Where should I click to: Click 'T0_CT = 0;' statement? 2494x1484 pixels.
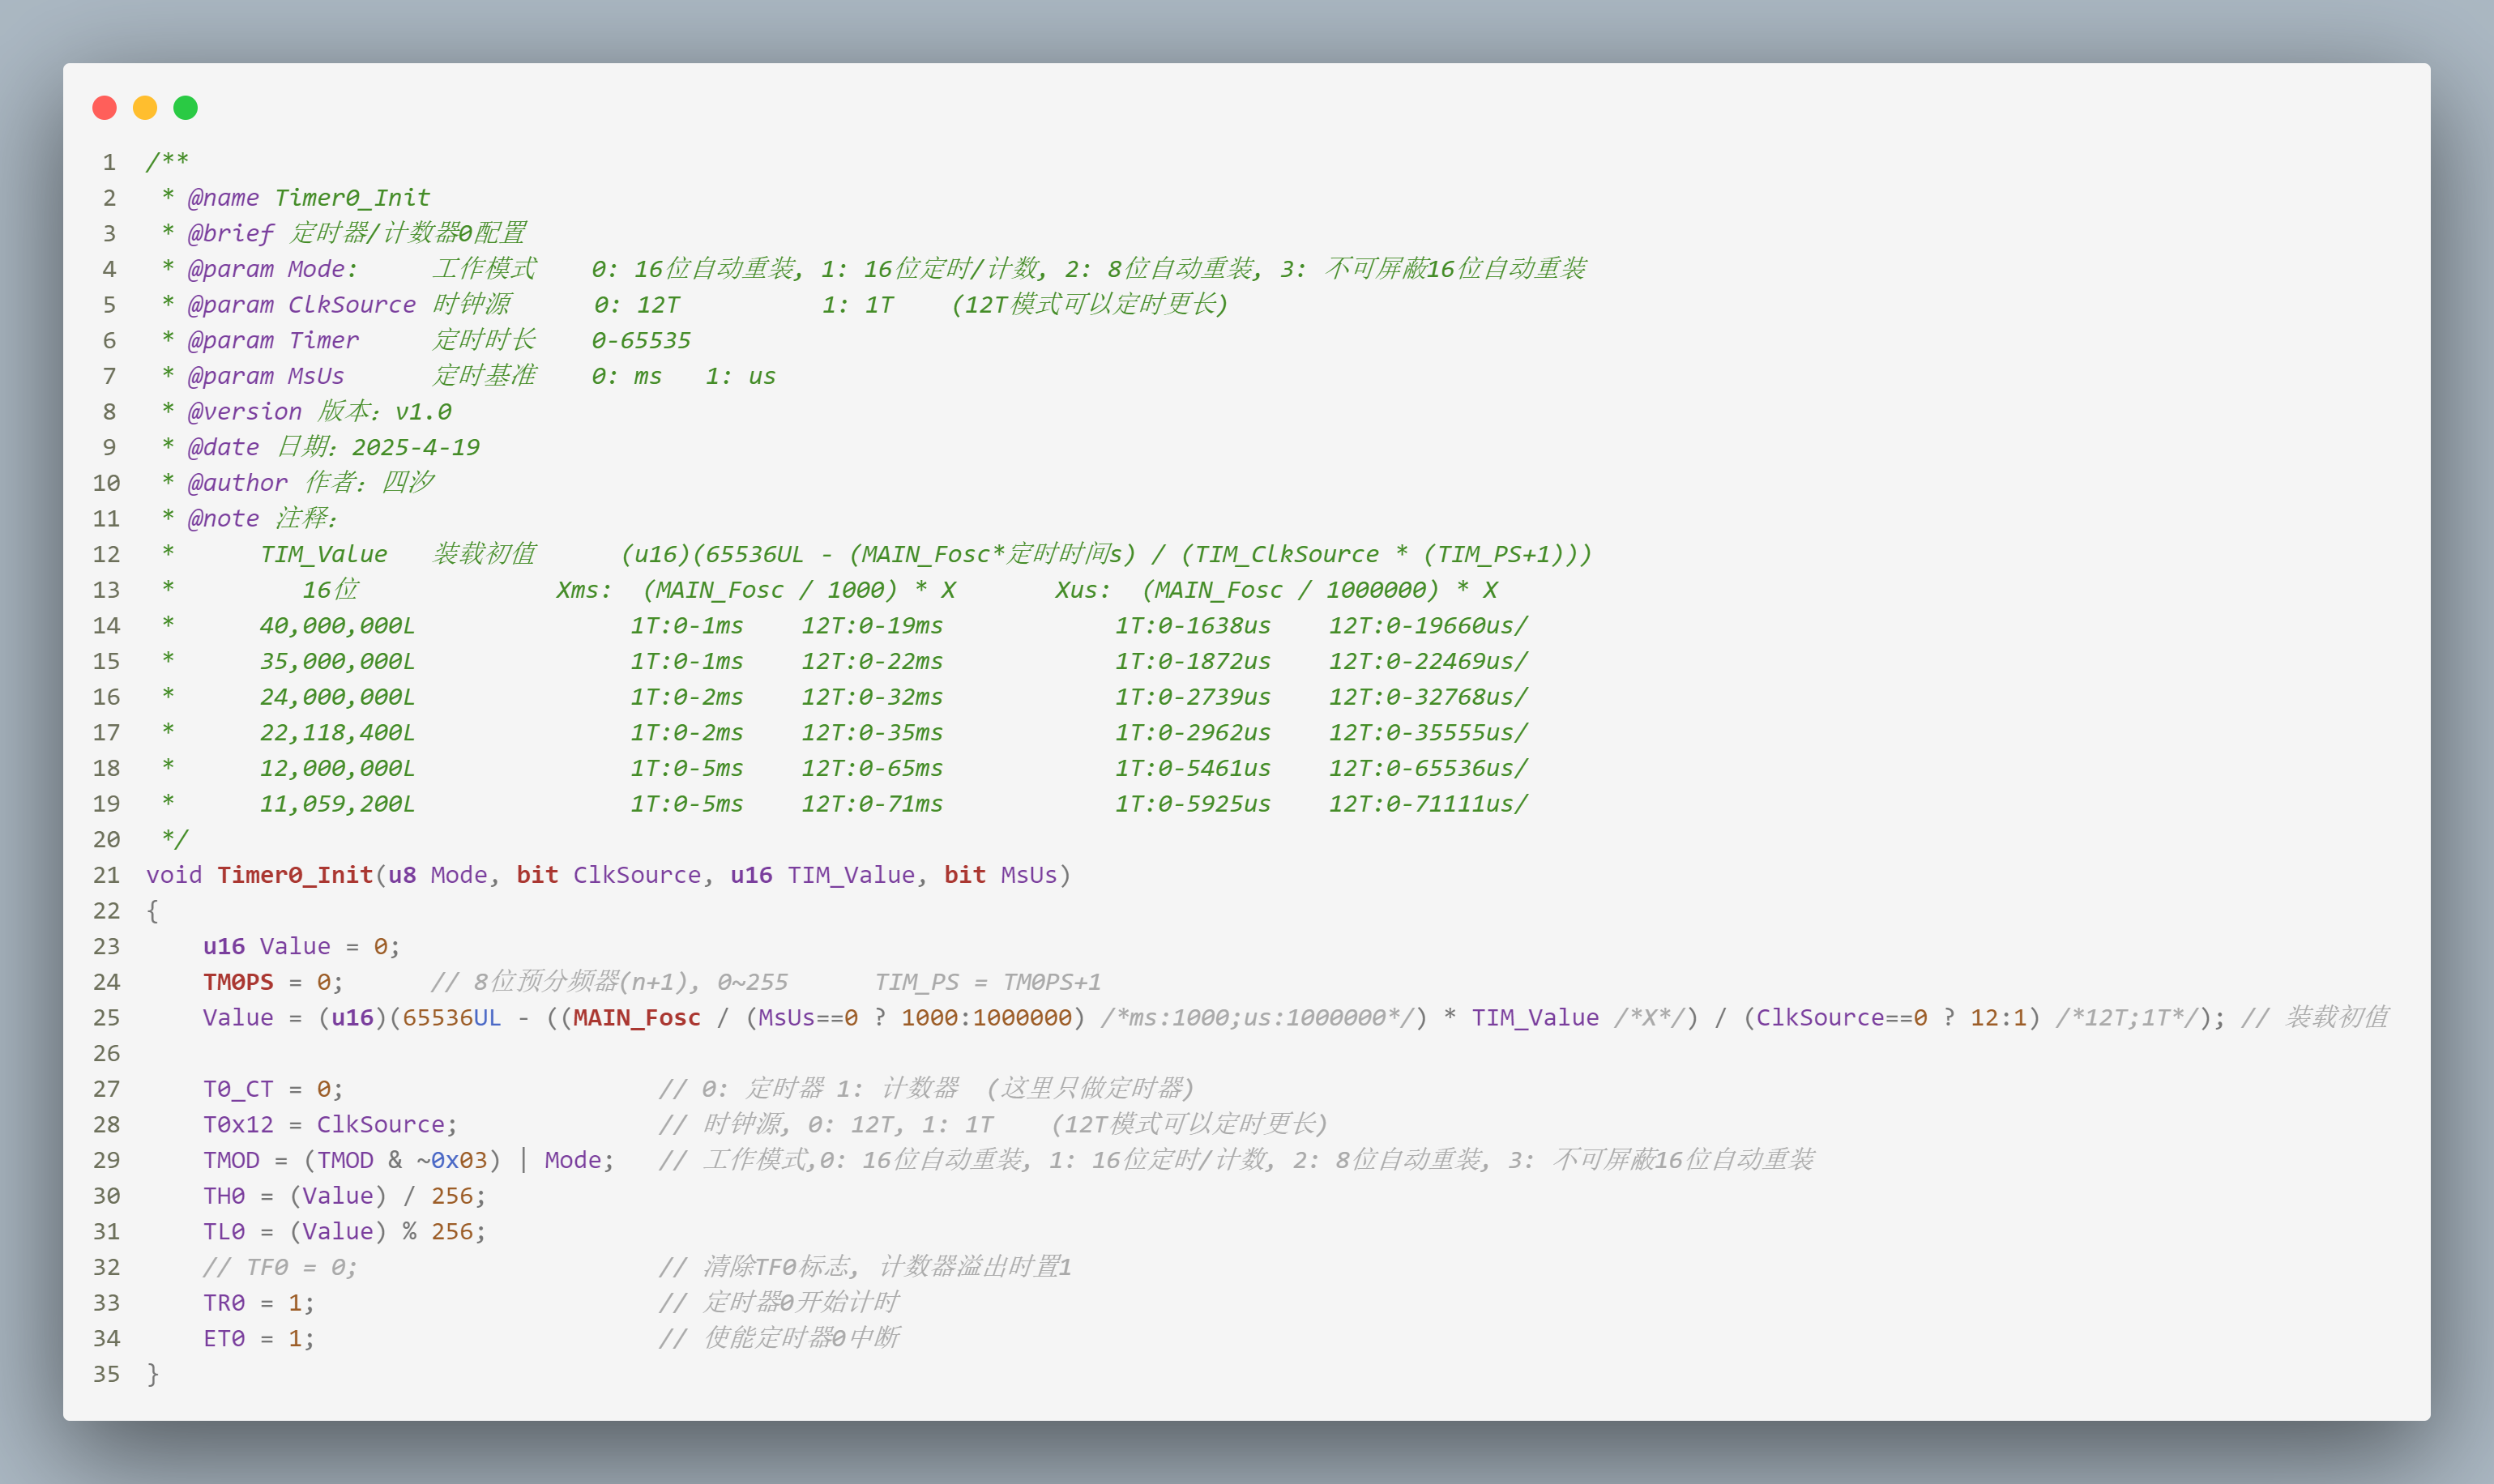[x=273, y=1089]
